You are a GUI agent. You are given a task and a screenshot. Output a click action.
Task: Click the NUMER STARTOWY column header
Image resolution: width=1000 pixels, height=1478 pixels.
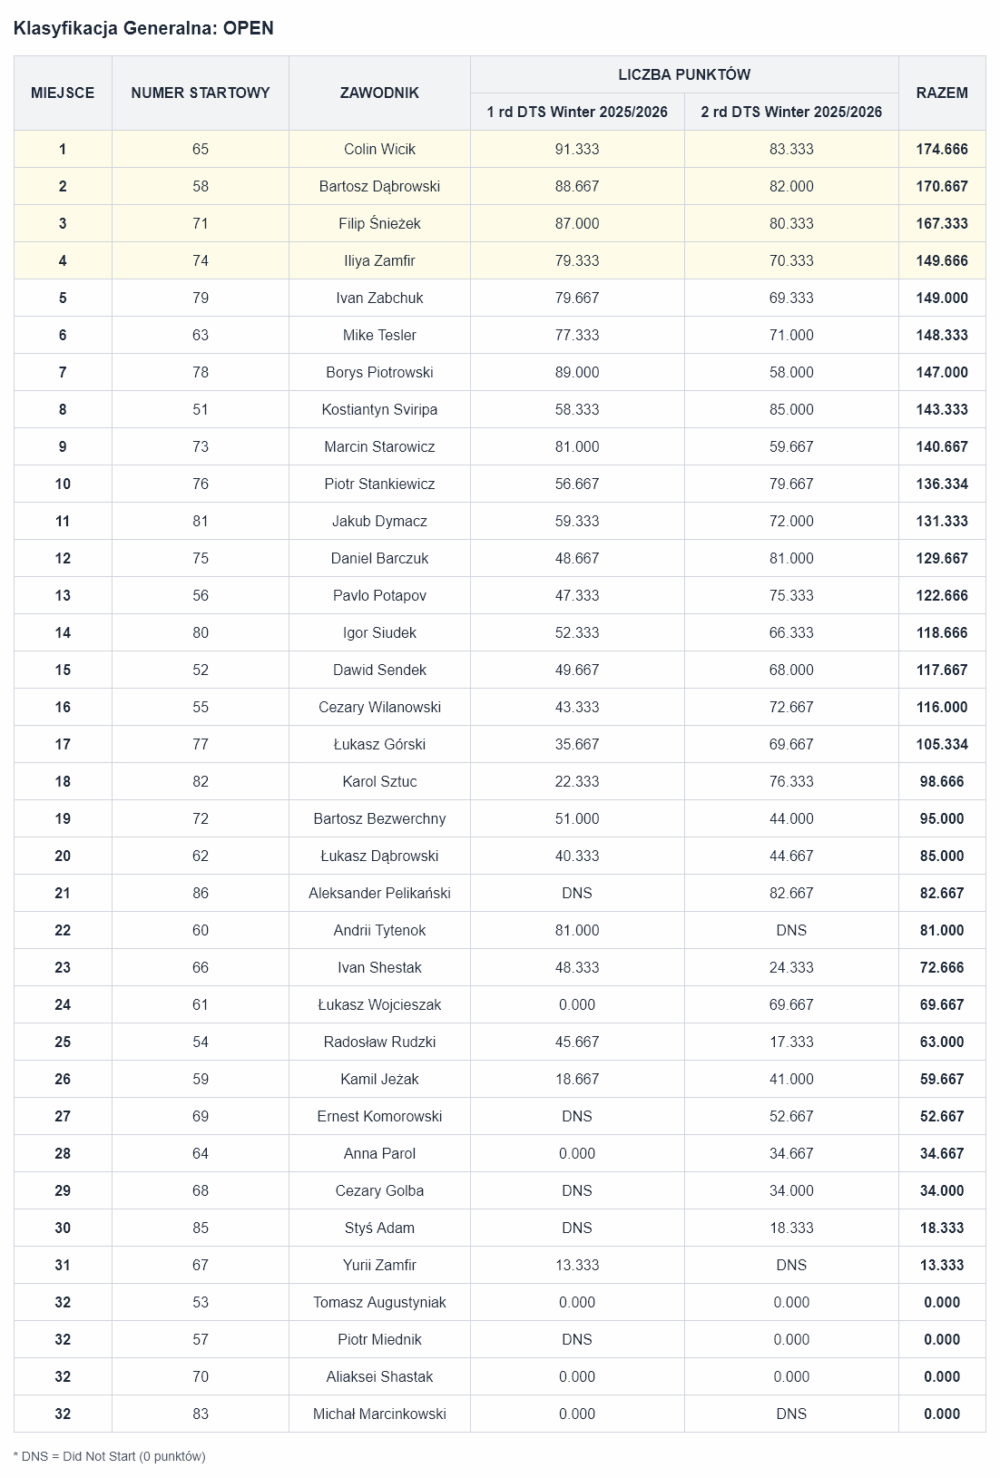[200, 93]
